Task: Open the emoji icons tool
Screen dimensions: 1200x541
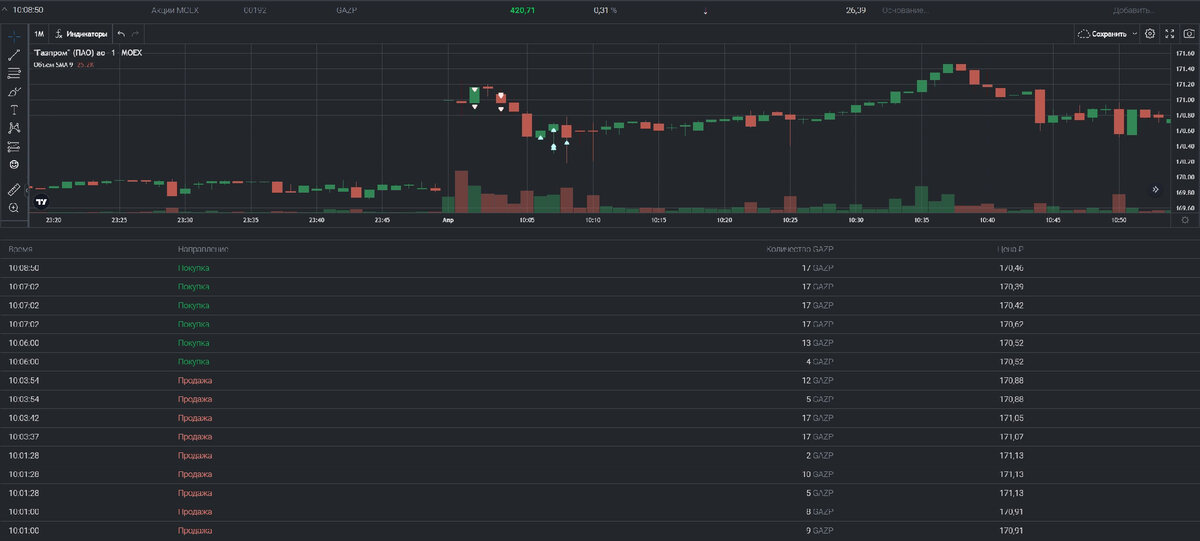Action: click(x=14, y=164)
